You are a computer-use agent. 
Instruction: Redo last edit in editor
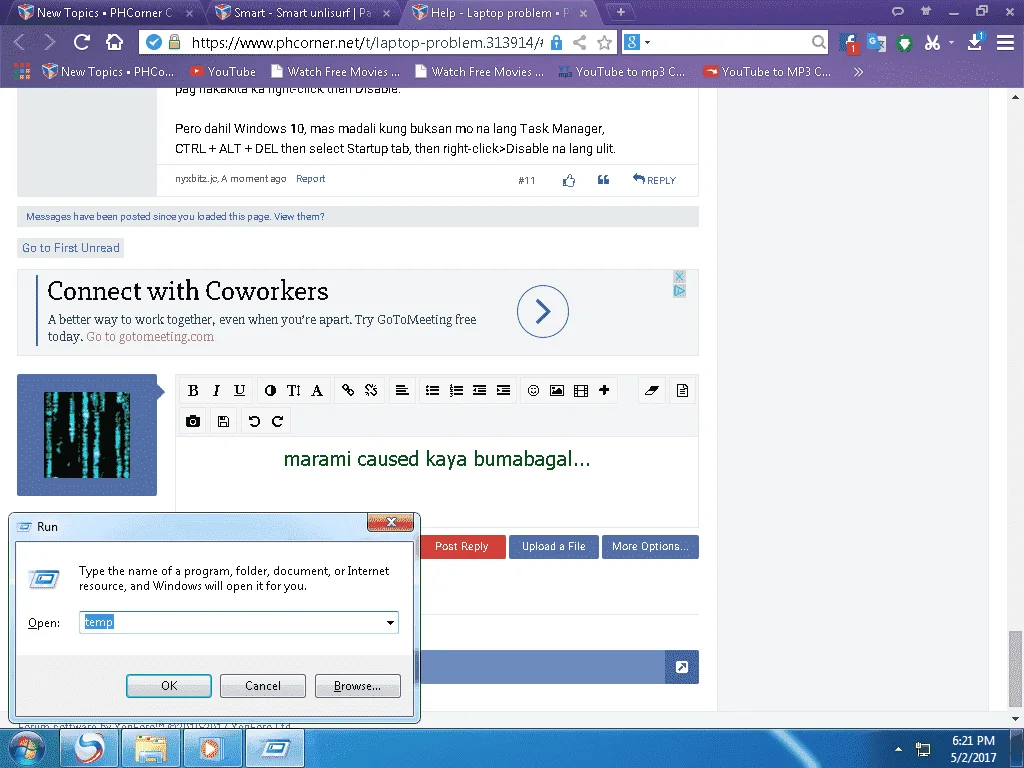click(x=278, y=421)
